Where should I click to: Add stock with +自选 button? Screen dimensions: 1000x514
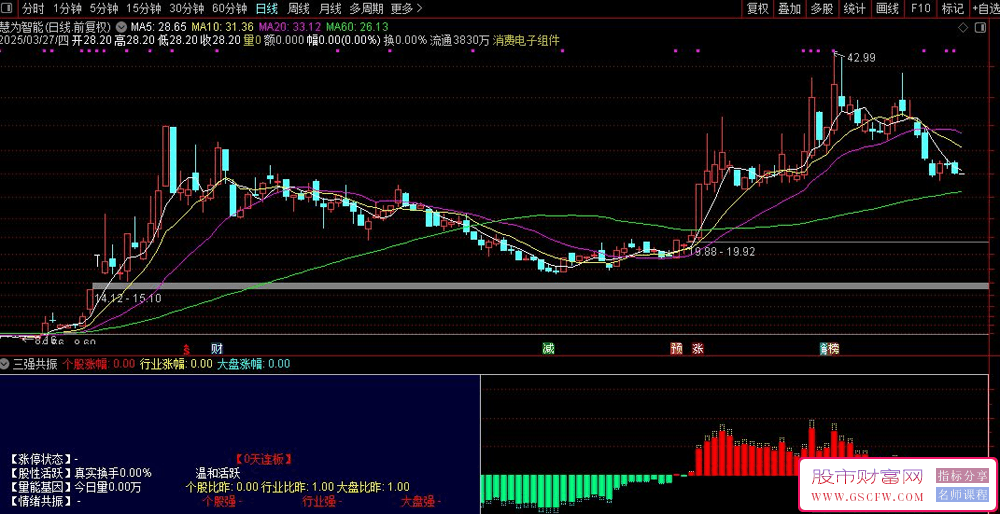pos(986,9)
